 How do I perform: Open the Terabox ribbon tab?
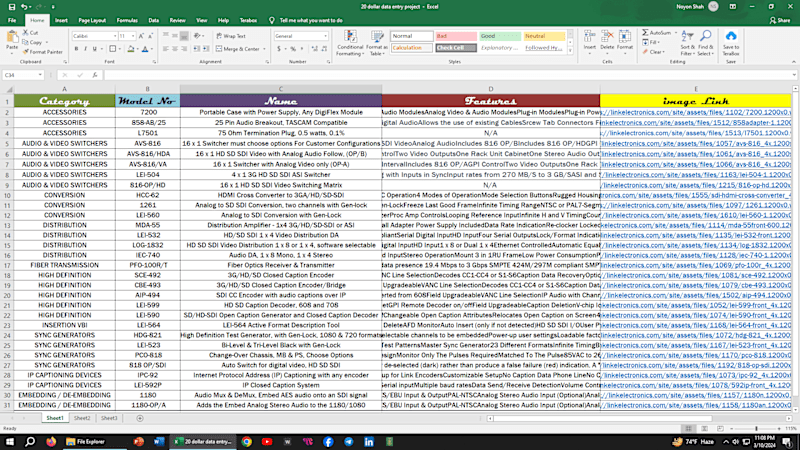click(x=248, y=20)
